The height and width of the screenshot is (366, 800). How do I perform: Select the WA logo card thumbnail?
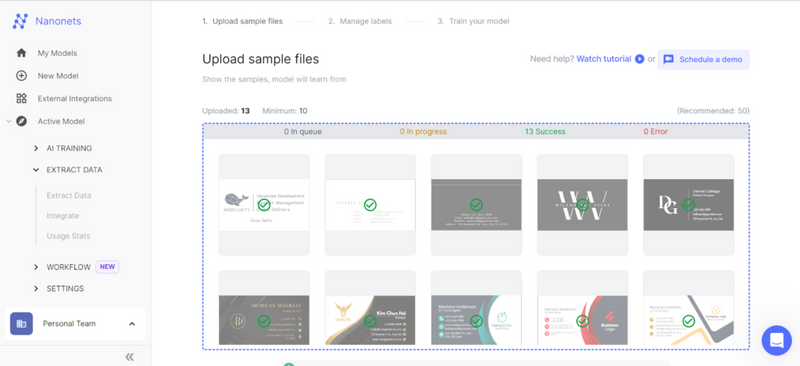(x=583, y=205)
